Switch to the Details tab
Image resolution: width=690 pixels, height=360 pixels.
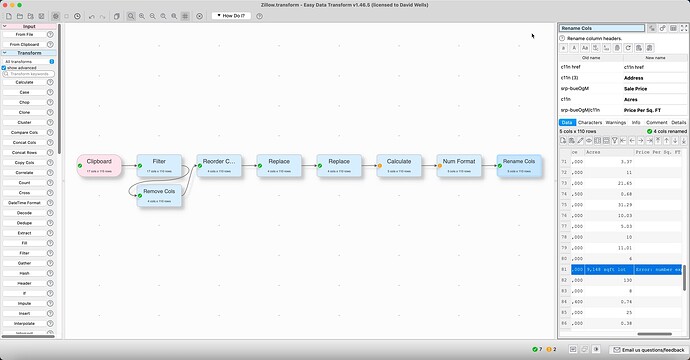(679, 122)
